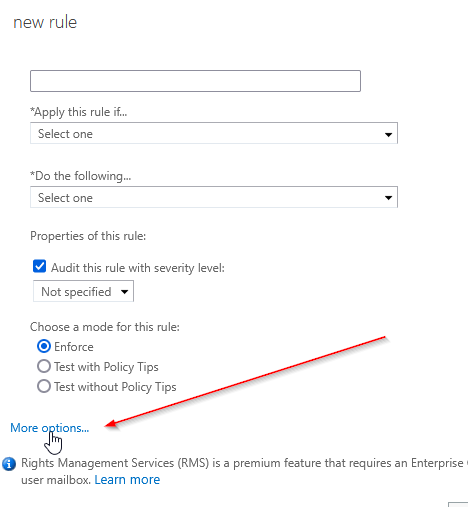Open the 'Do the following' dropdown
The width and height of the screenshot is (468, 507).
coord(214,197)
